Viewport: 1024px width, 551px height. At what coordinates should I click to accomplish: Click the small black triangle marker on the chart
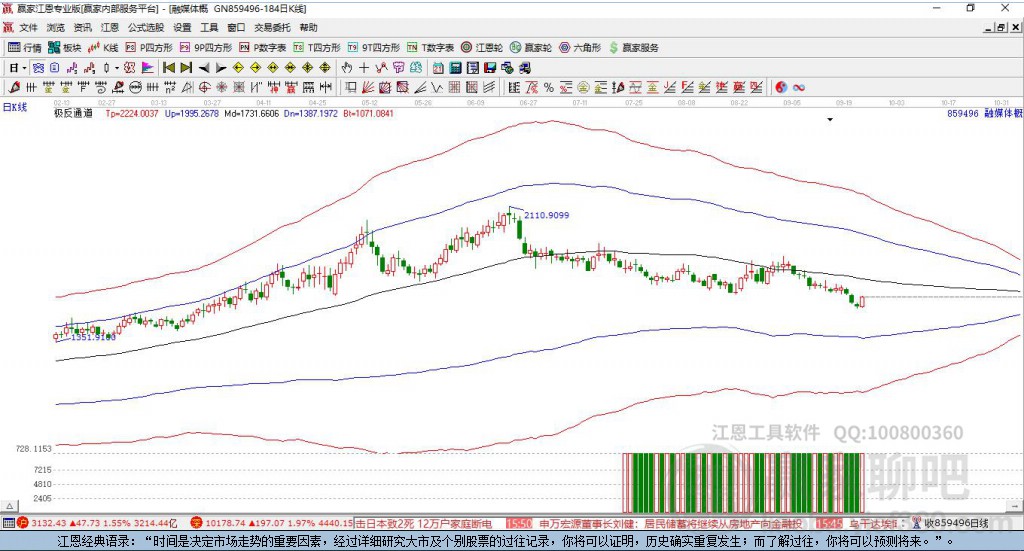pos(830,119)
